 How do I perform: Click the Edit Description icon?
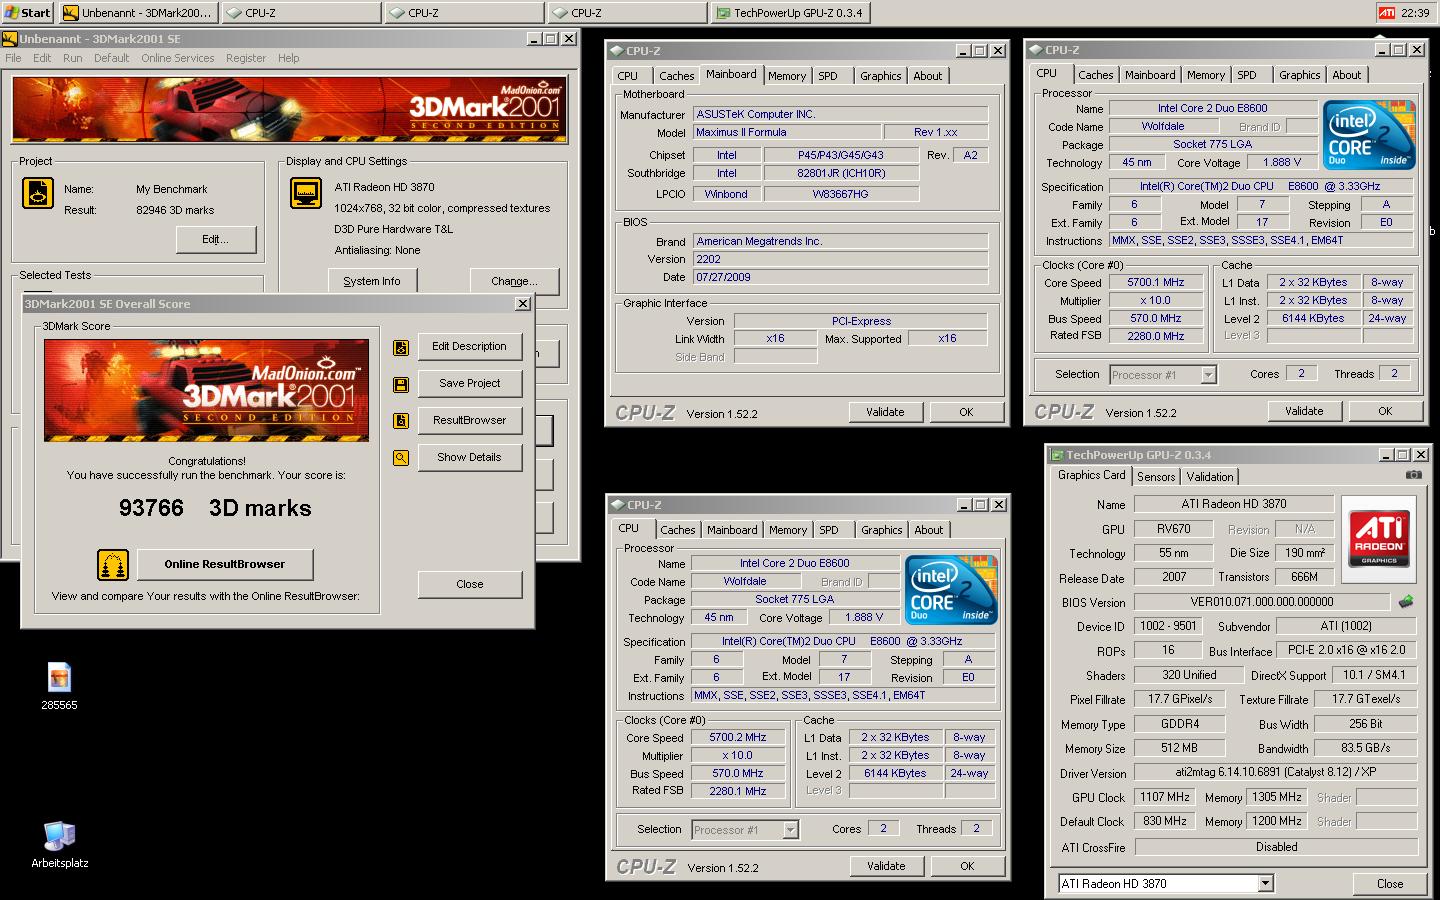pyautogui.click(x=401, y=347)
